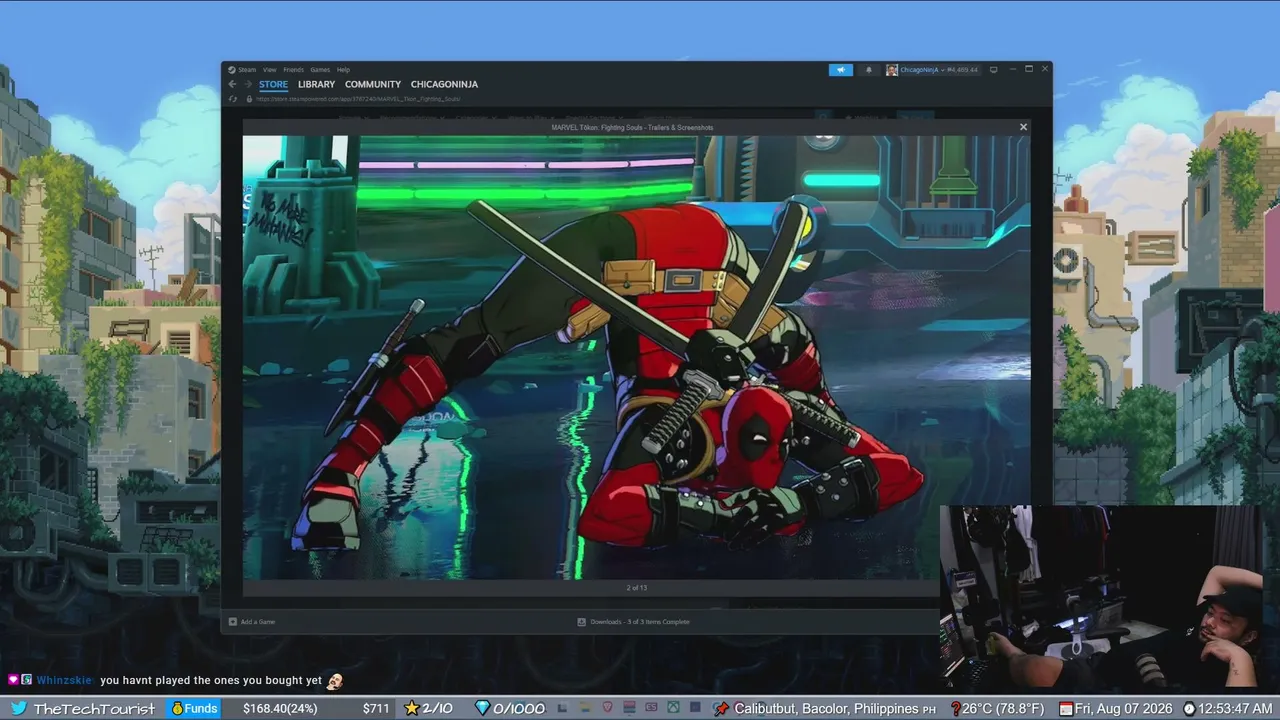The height and width of the screenshot is (720, 1280).
Task: Click the 26°C (78.8°F) temperature reading
Action: (1003, 708)
